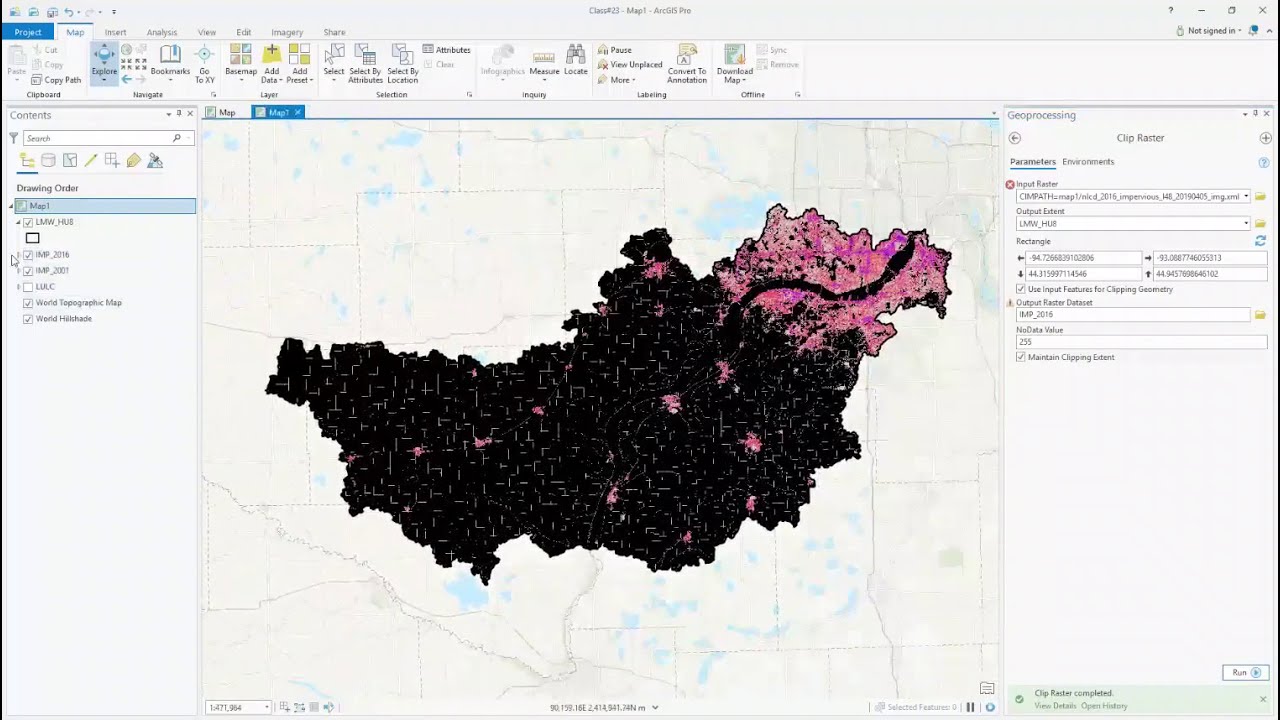This screenshot has width=1280, height=720.
Task: Click View Unplaced labels
Action: click(630, 65)
